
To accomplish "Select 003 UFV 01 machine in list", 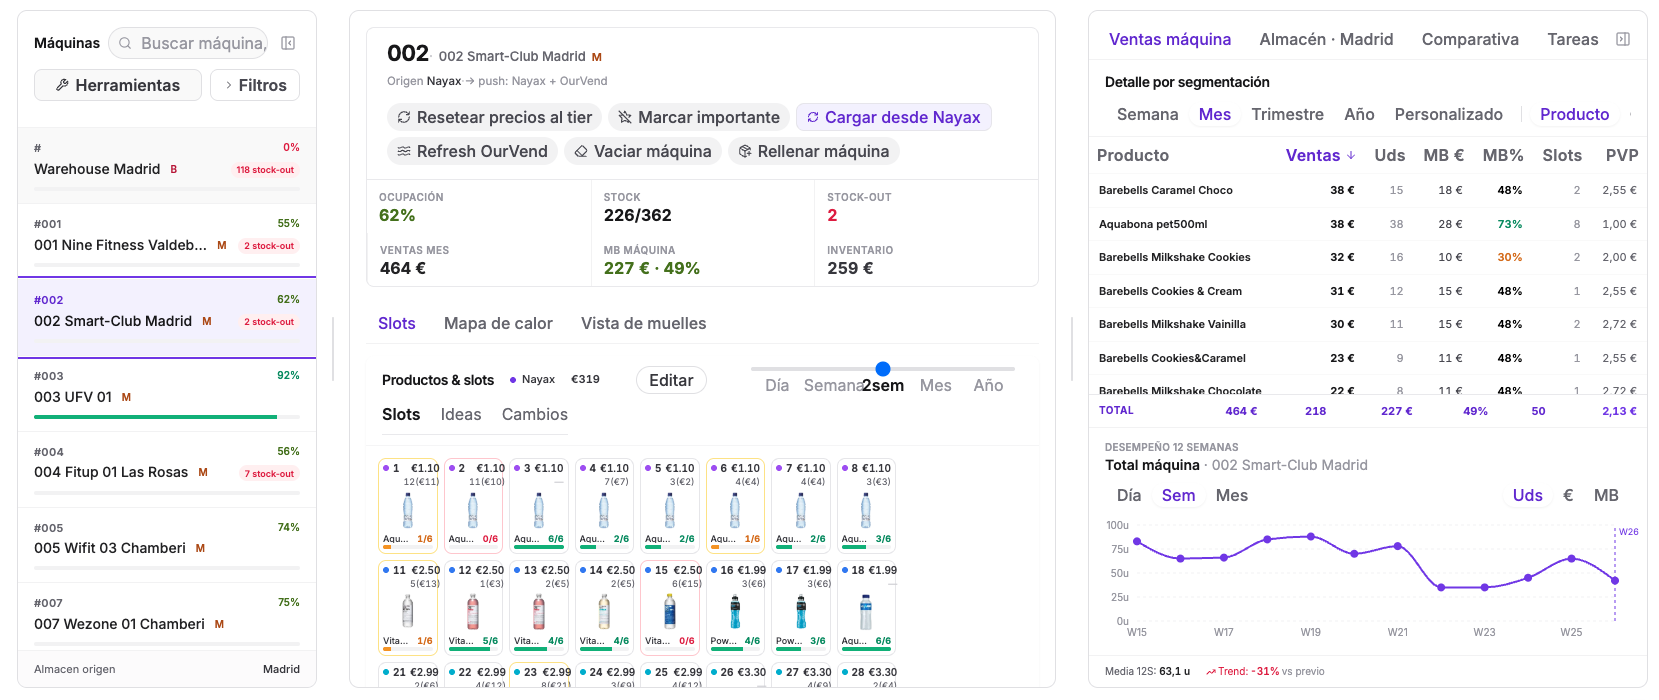I will 167,394.
